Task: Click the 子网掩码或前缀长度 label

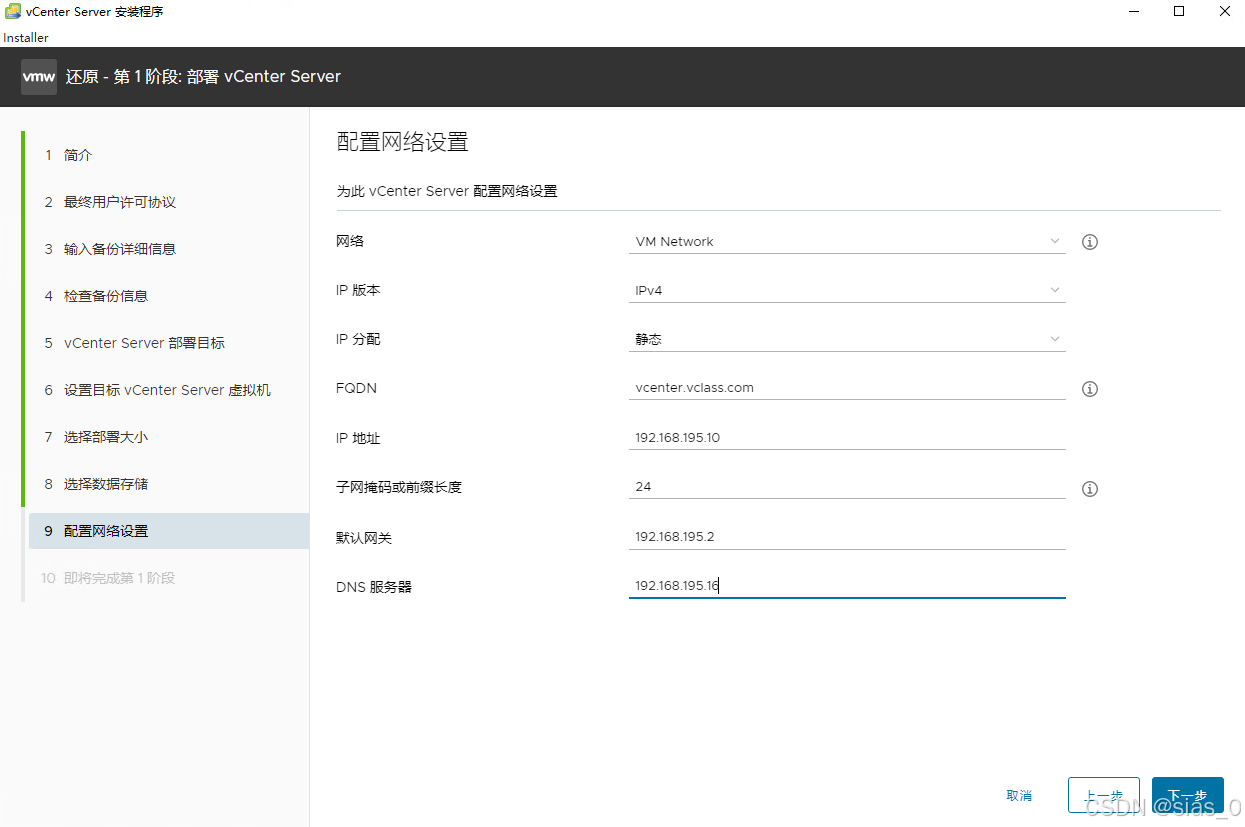Action: coord(399,488)
